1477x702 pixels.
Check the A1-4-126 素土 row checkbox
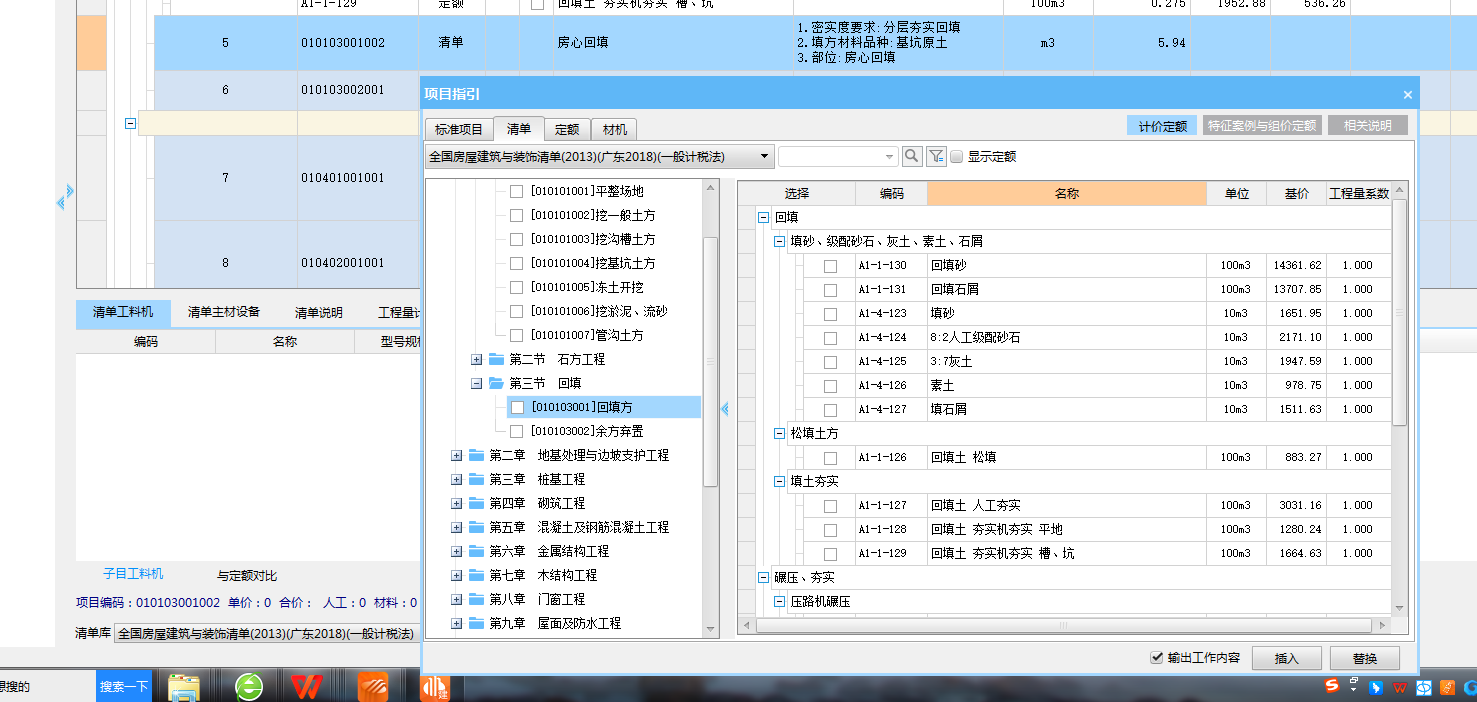(830, 386)
